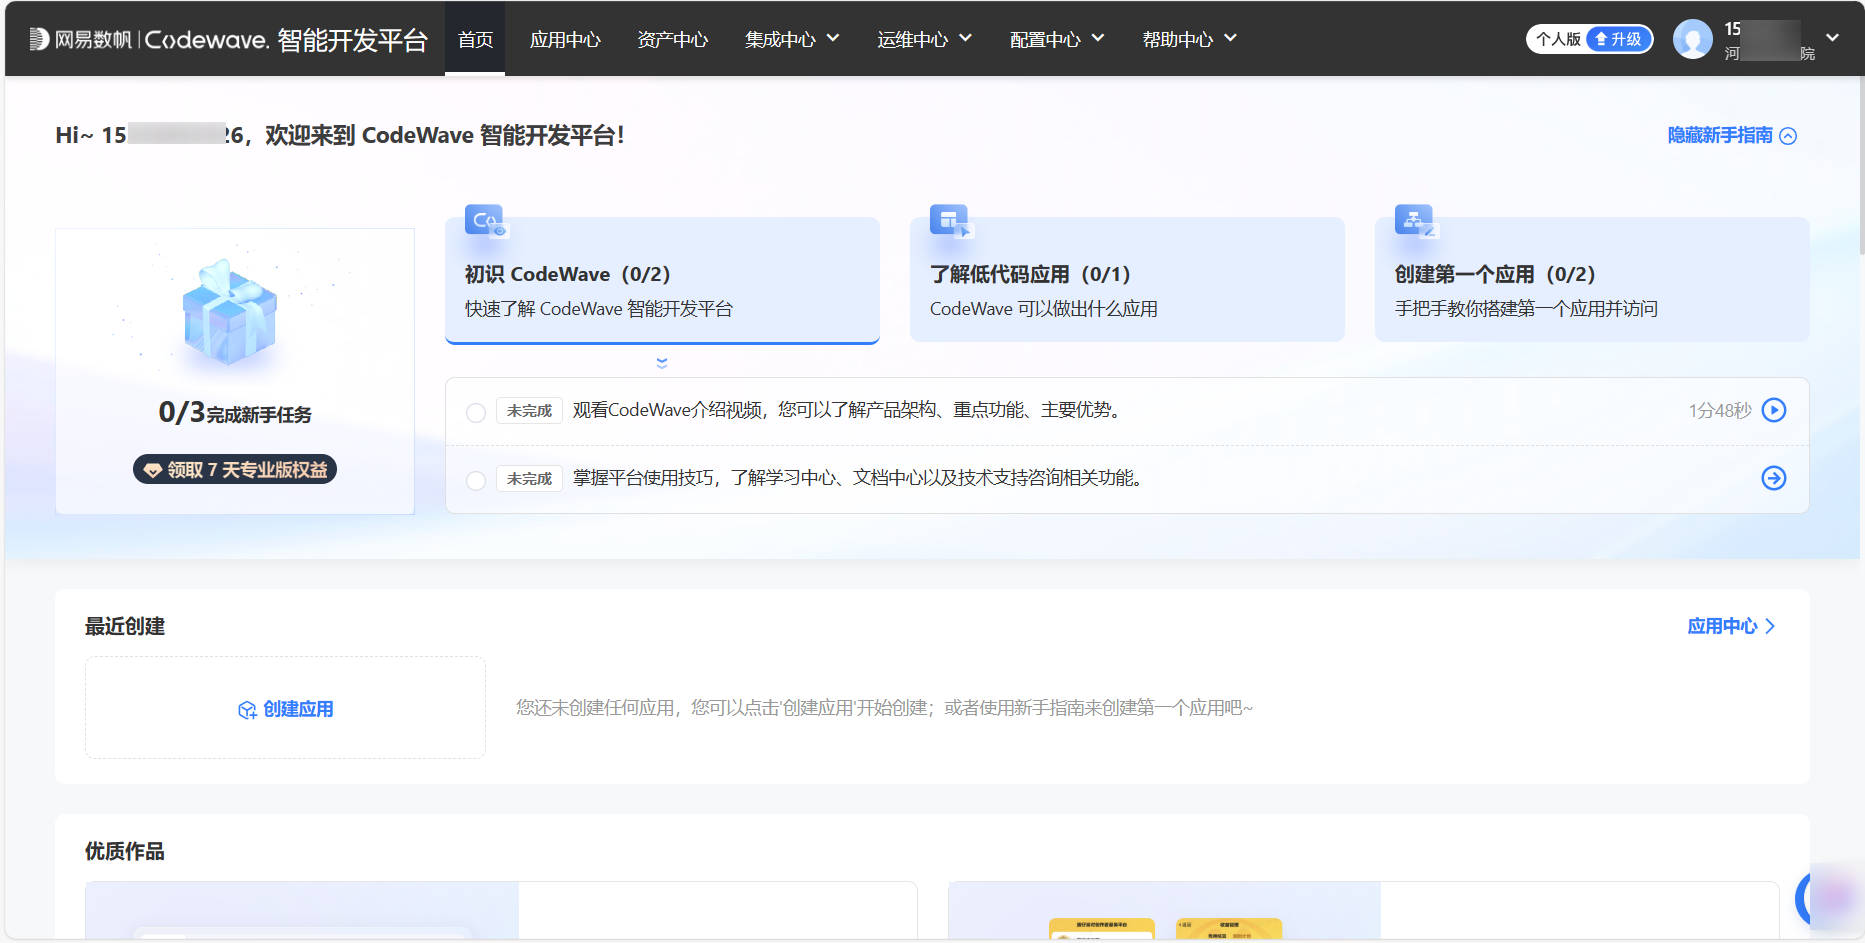Open the 掌握平台使用技巧 arrow icon
Viewport: 1865px width, 943px height.
pos(1774,478)
